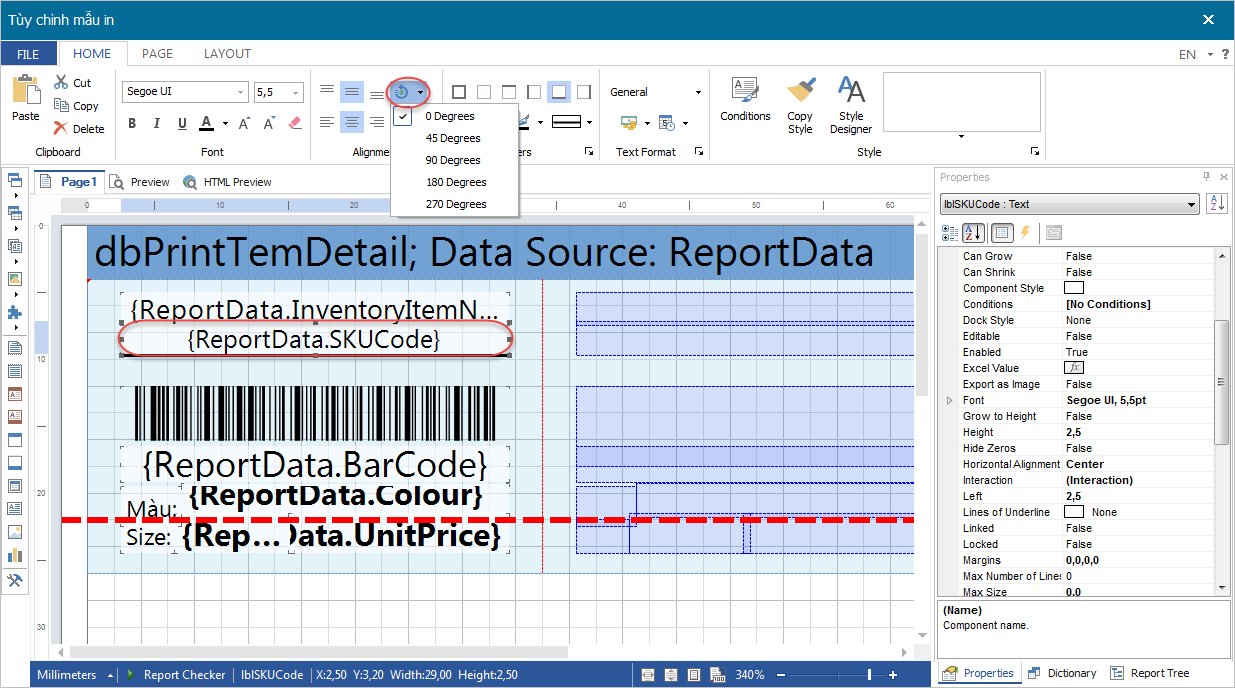Open the lblSKUCode component selector dropdown
The width and height of the screenshot is (1235, 688).
(x=1191, y=204)
